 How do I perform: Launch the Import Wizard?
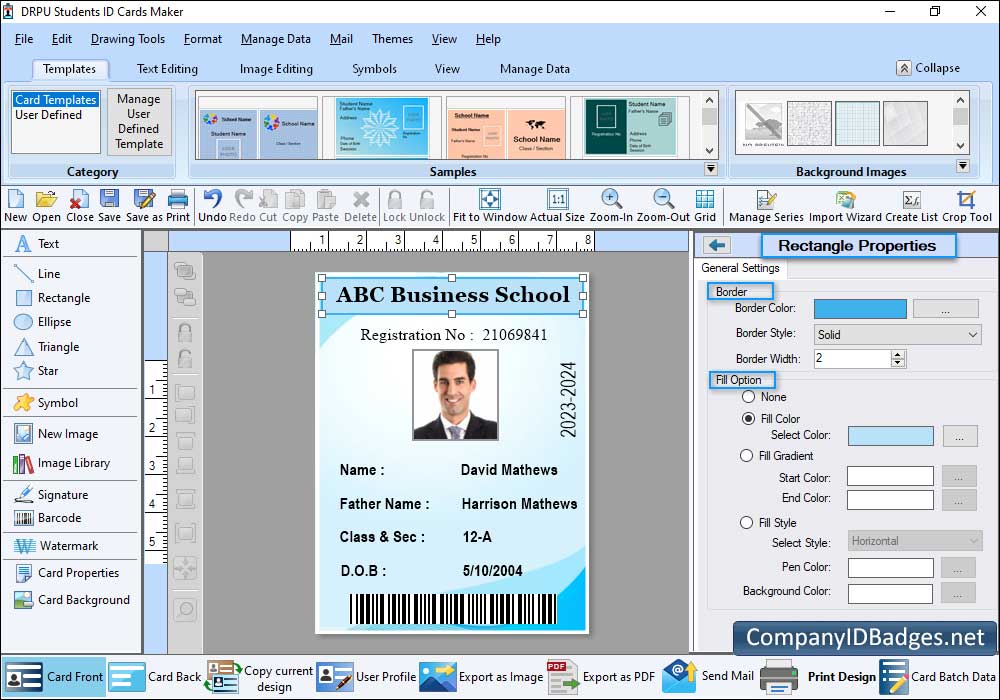point(845,205)
